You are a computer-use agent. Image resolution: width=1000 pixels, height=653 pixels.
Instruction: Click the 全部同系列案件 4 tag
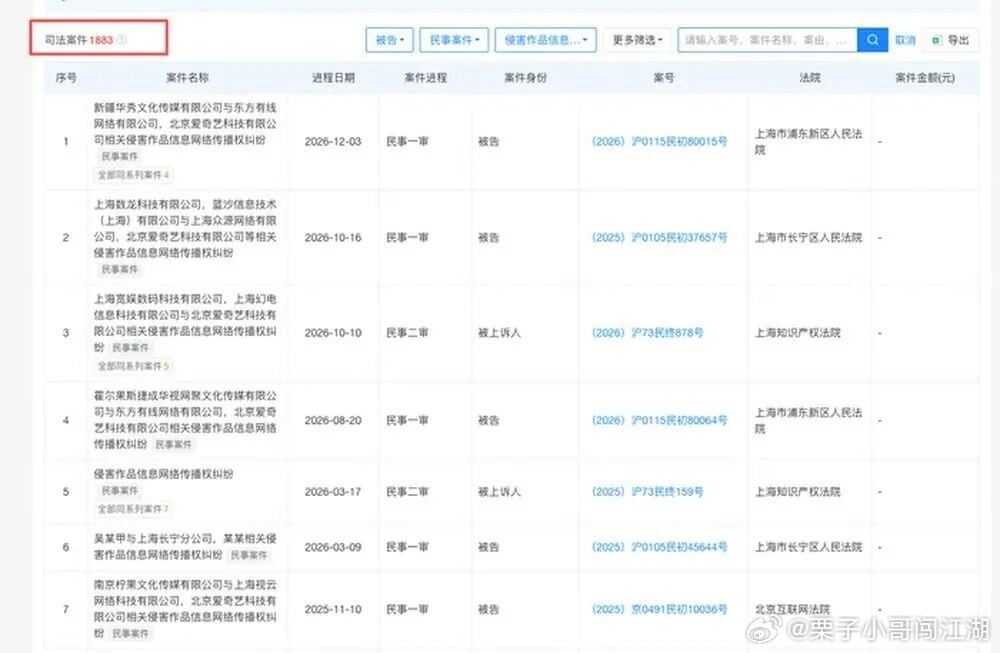pyautogui.click(x=133, y=175)
